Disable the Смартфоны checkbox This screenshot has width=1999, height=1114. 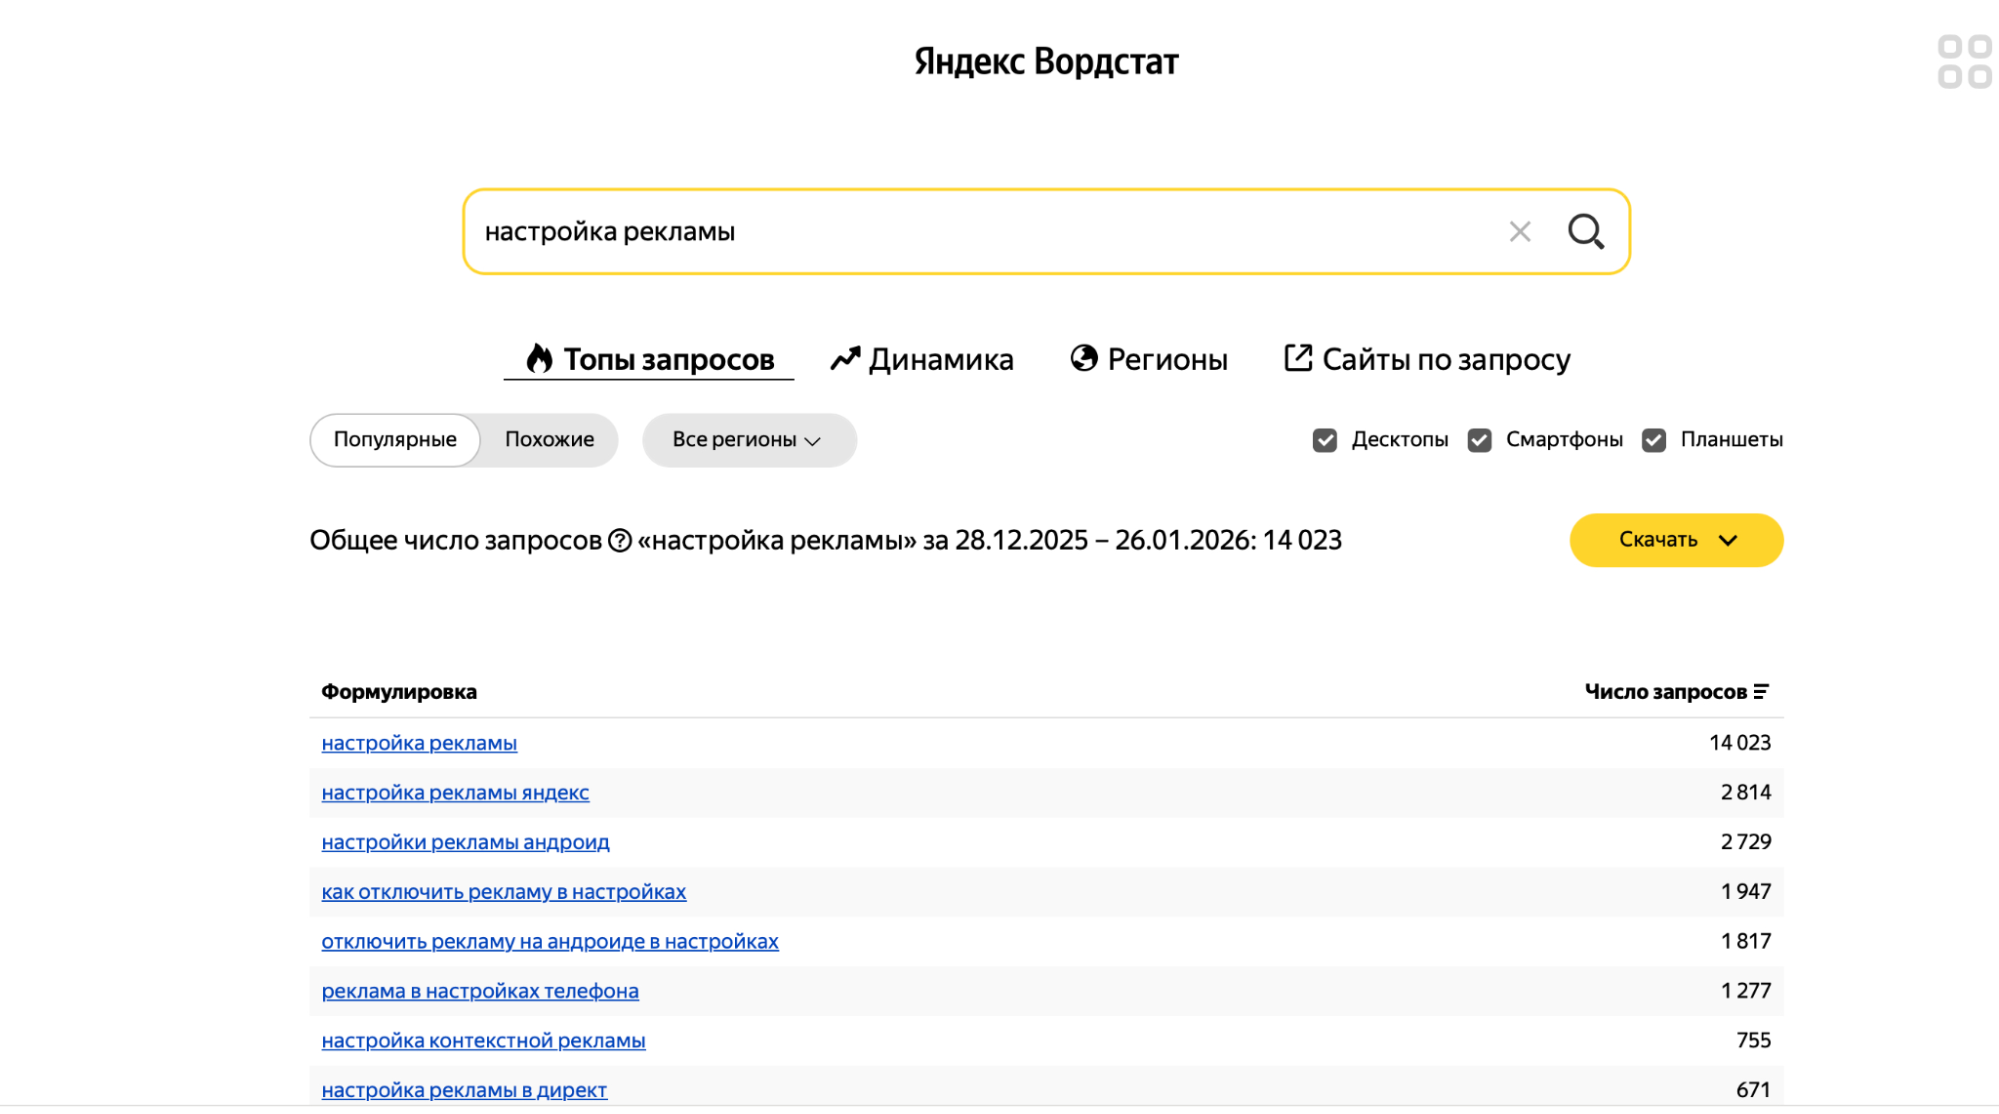pyautogui.click(x=1479, y=439)
